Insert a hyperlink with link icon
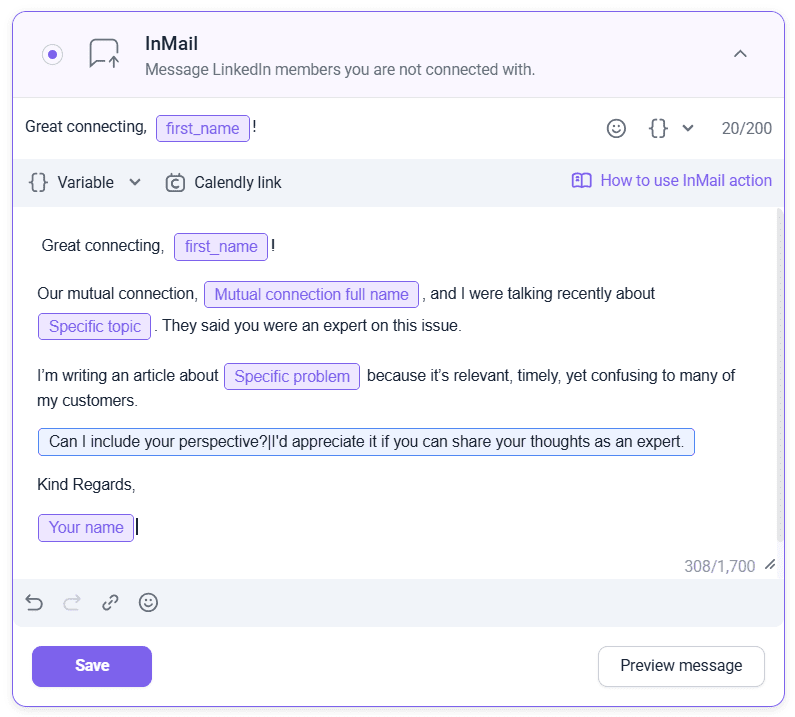Image resolution: width=795 pixels, height=717 pixels. click(110, 603)
